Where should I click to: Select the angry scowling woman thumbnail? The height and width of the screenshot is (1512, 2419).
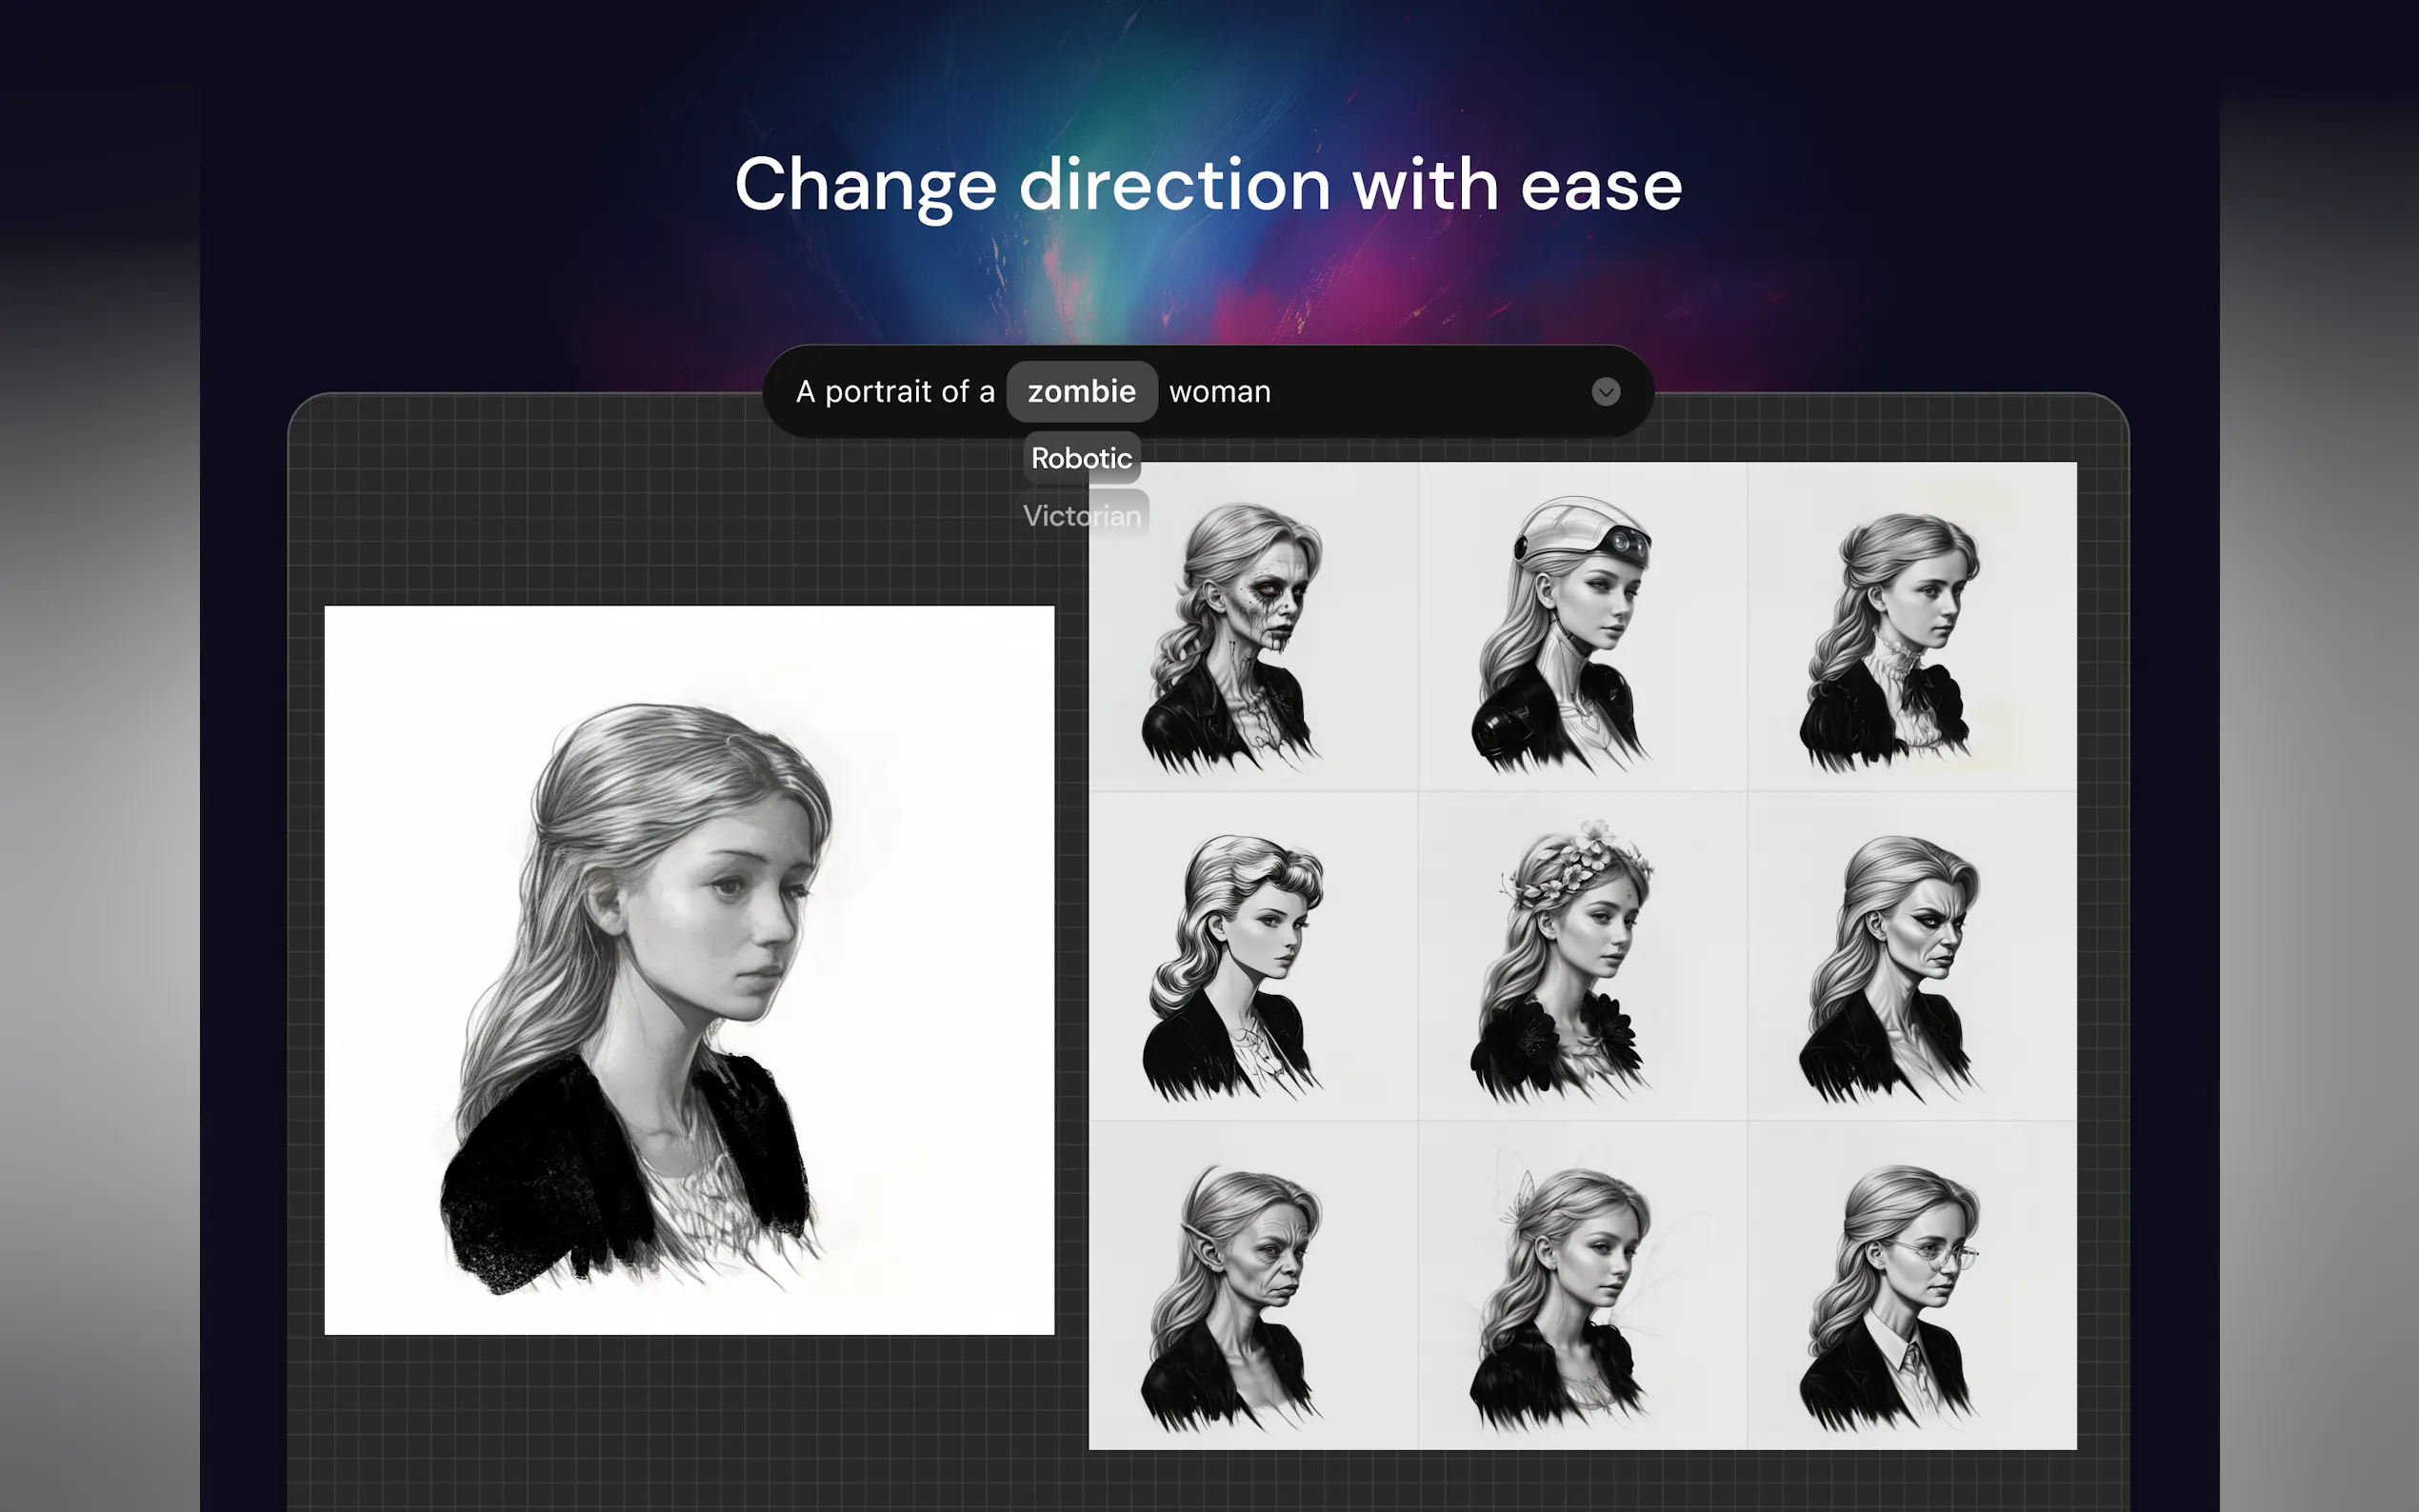click(1911, 956)
